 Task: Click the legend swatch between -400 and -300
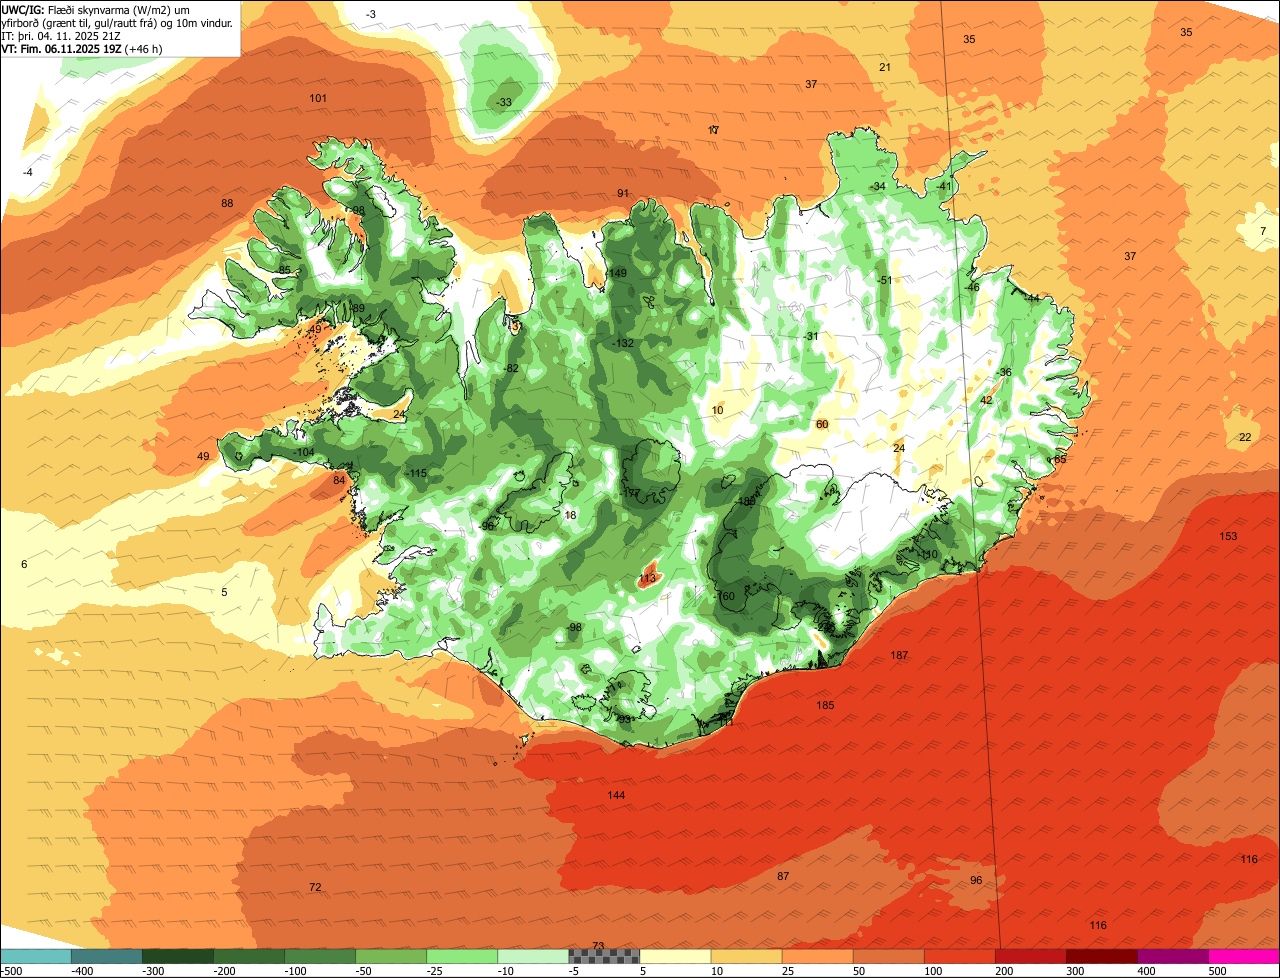tap(107, 956)
